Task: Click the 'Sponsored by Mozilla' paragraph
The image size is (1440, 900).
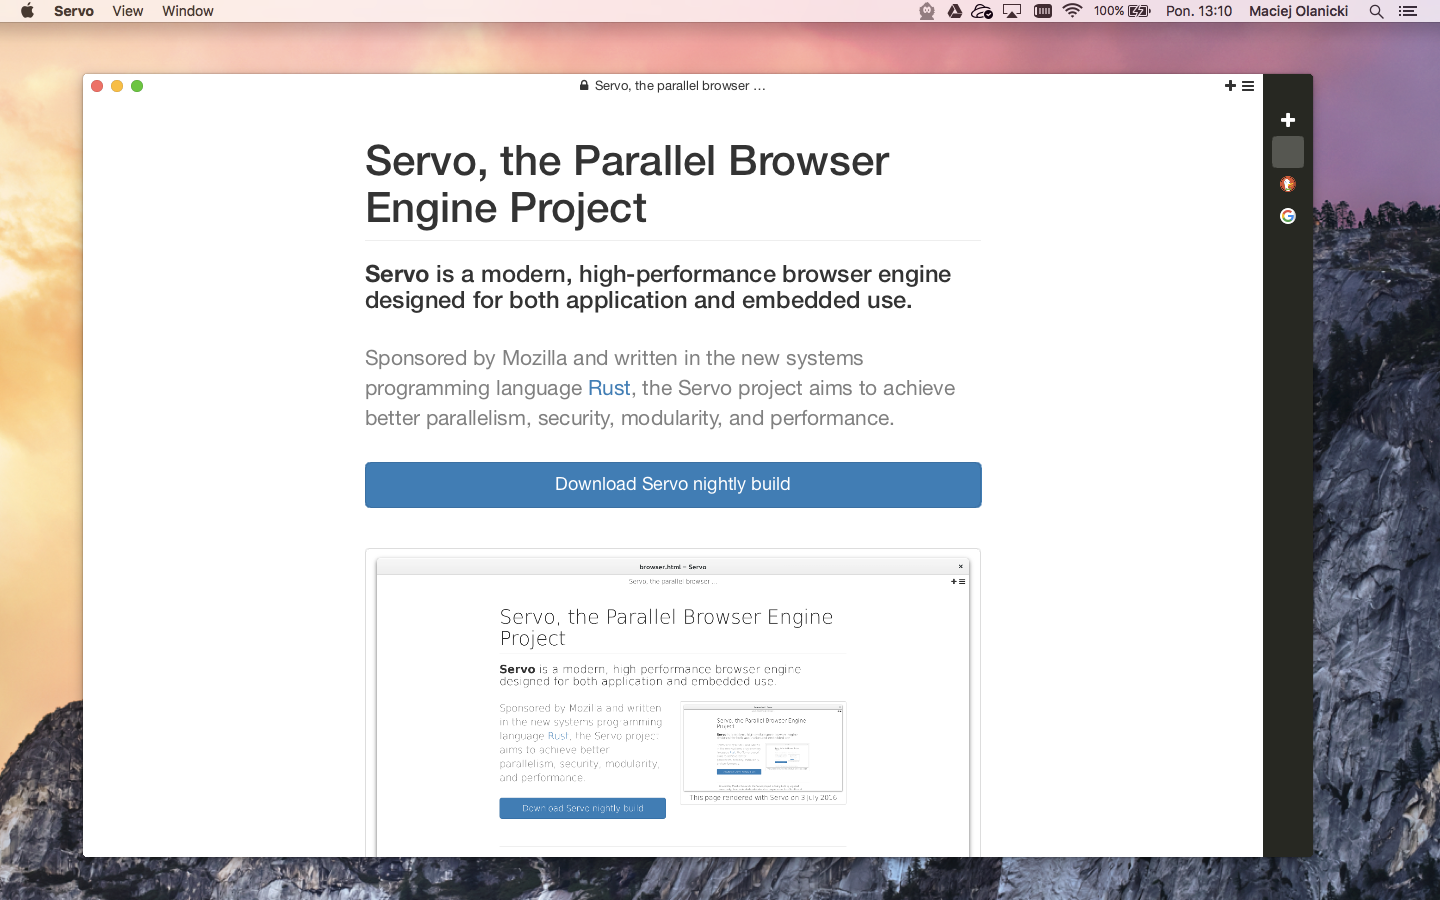Action: coord(660,388)
